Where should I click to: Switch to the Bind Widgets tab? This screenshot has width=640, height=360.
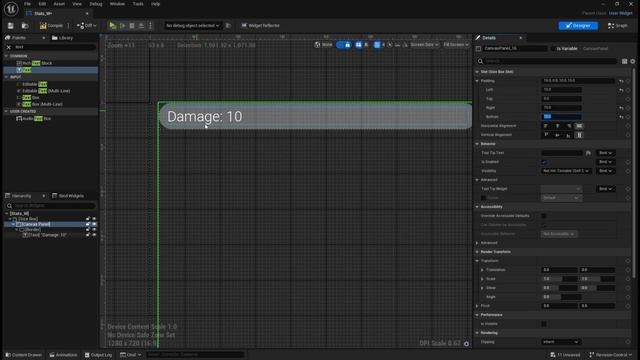[68, 196]
